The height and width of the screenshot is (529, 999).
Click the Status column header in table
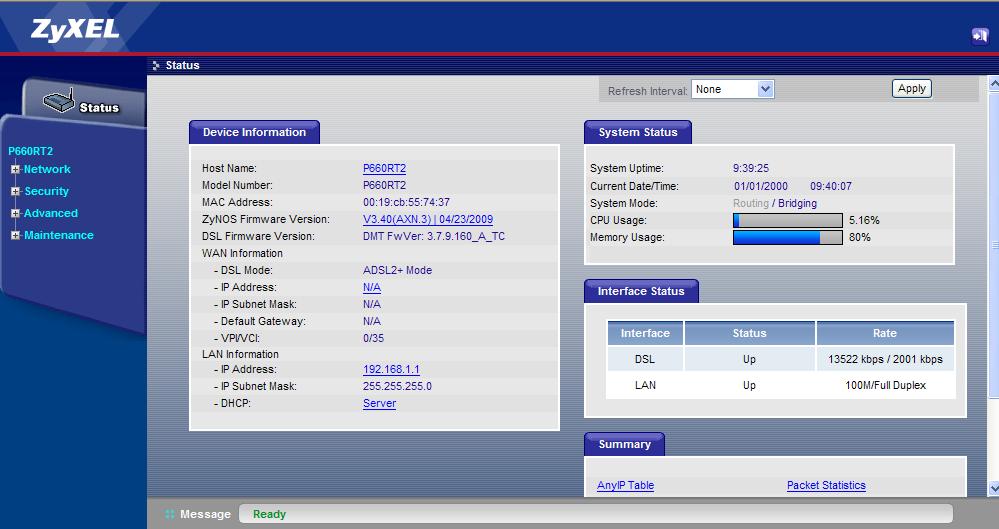tap(749, 333)
